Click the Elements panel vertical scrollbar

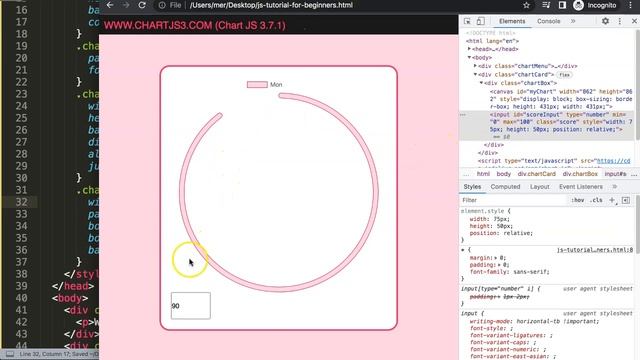pos(637,84)
